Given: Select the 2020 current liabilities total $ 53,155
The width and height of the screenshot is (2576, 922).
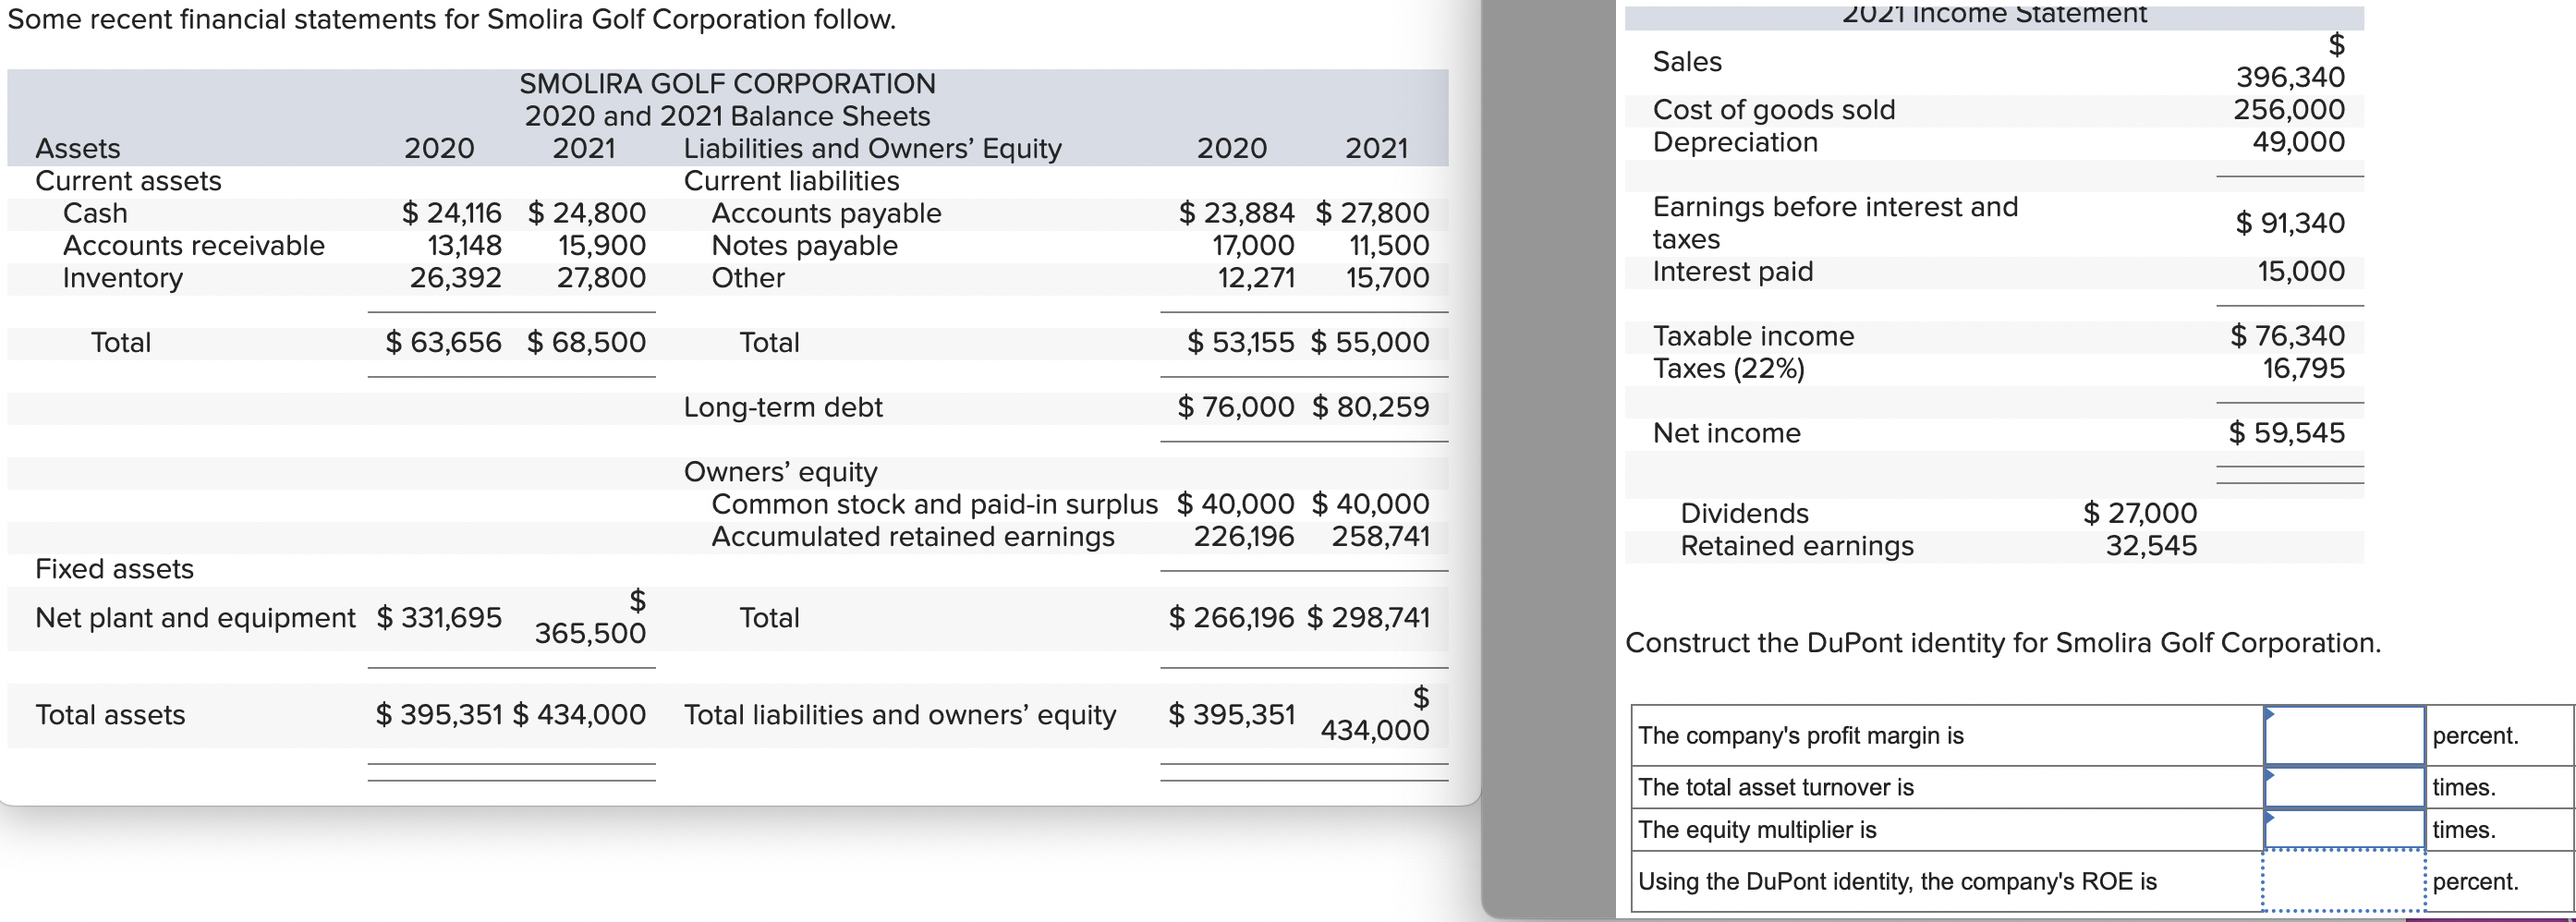Looking at the screenshot, I should click(x=1240, y=342).
